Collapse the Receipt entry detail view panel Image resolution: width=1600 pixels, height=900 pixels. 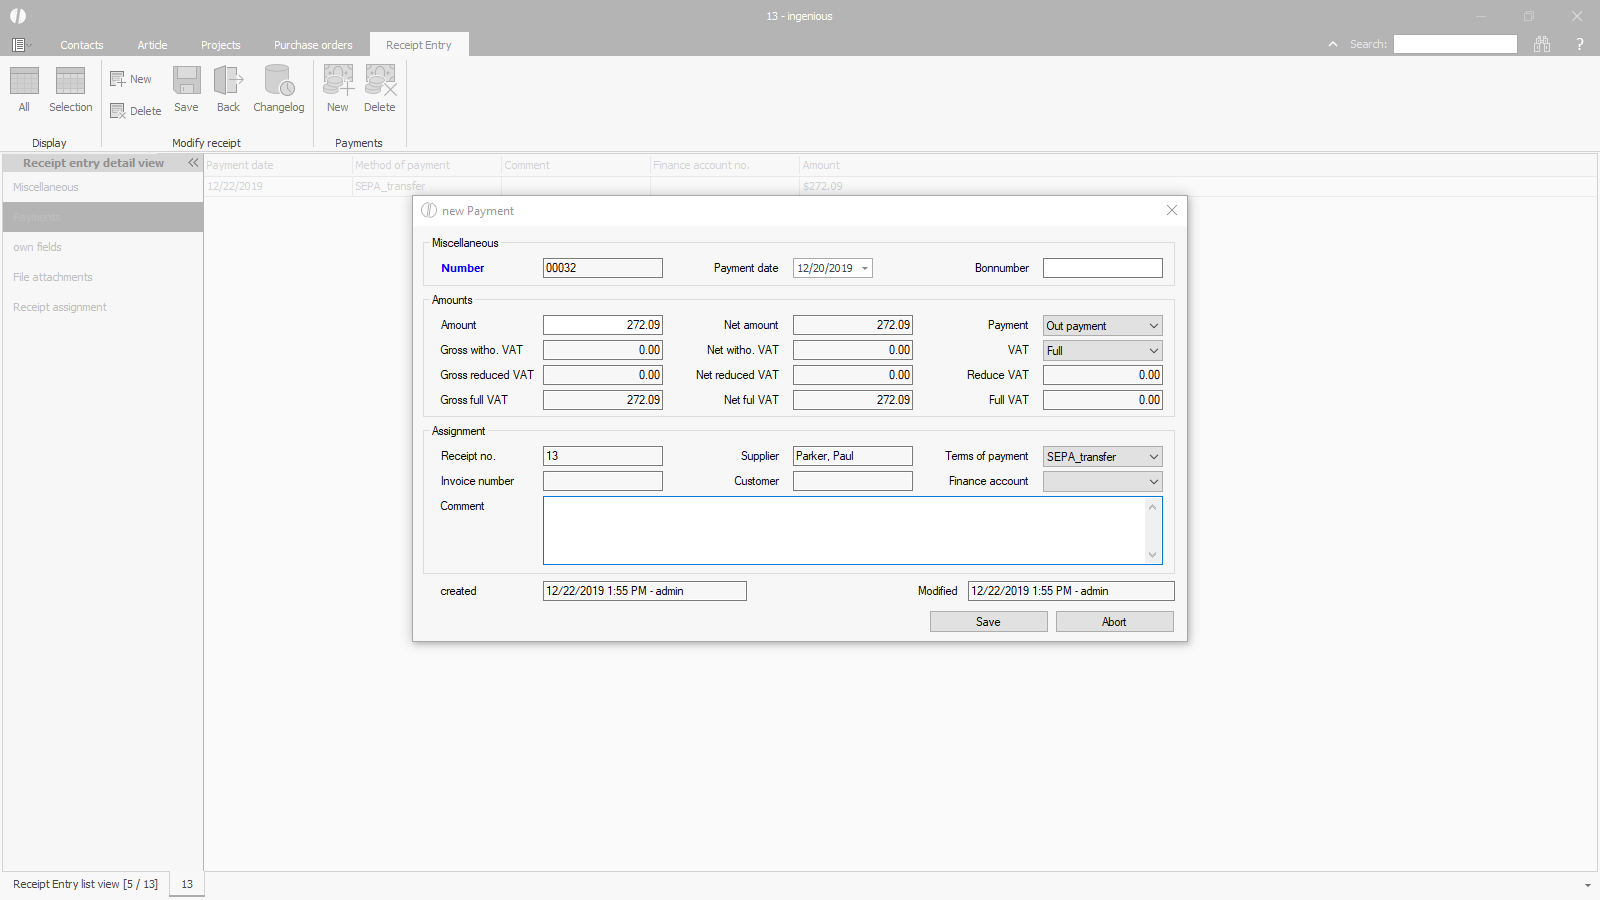[193, 163]
